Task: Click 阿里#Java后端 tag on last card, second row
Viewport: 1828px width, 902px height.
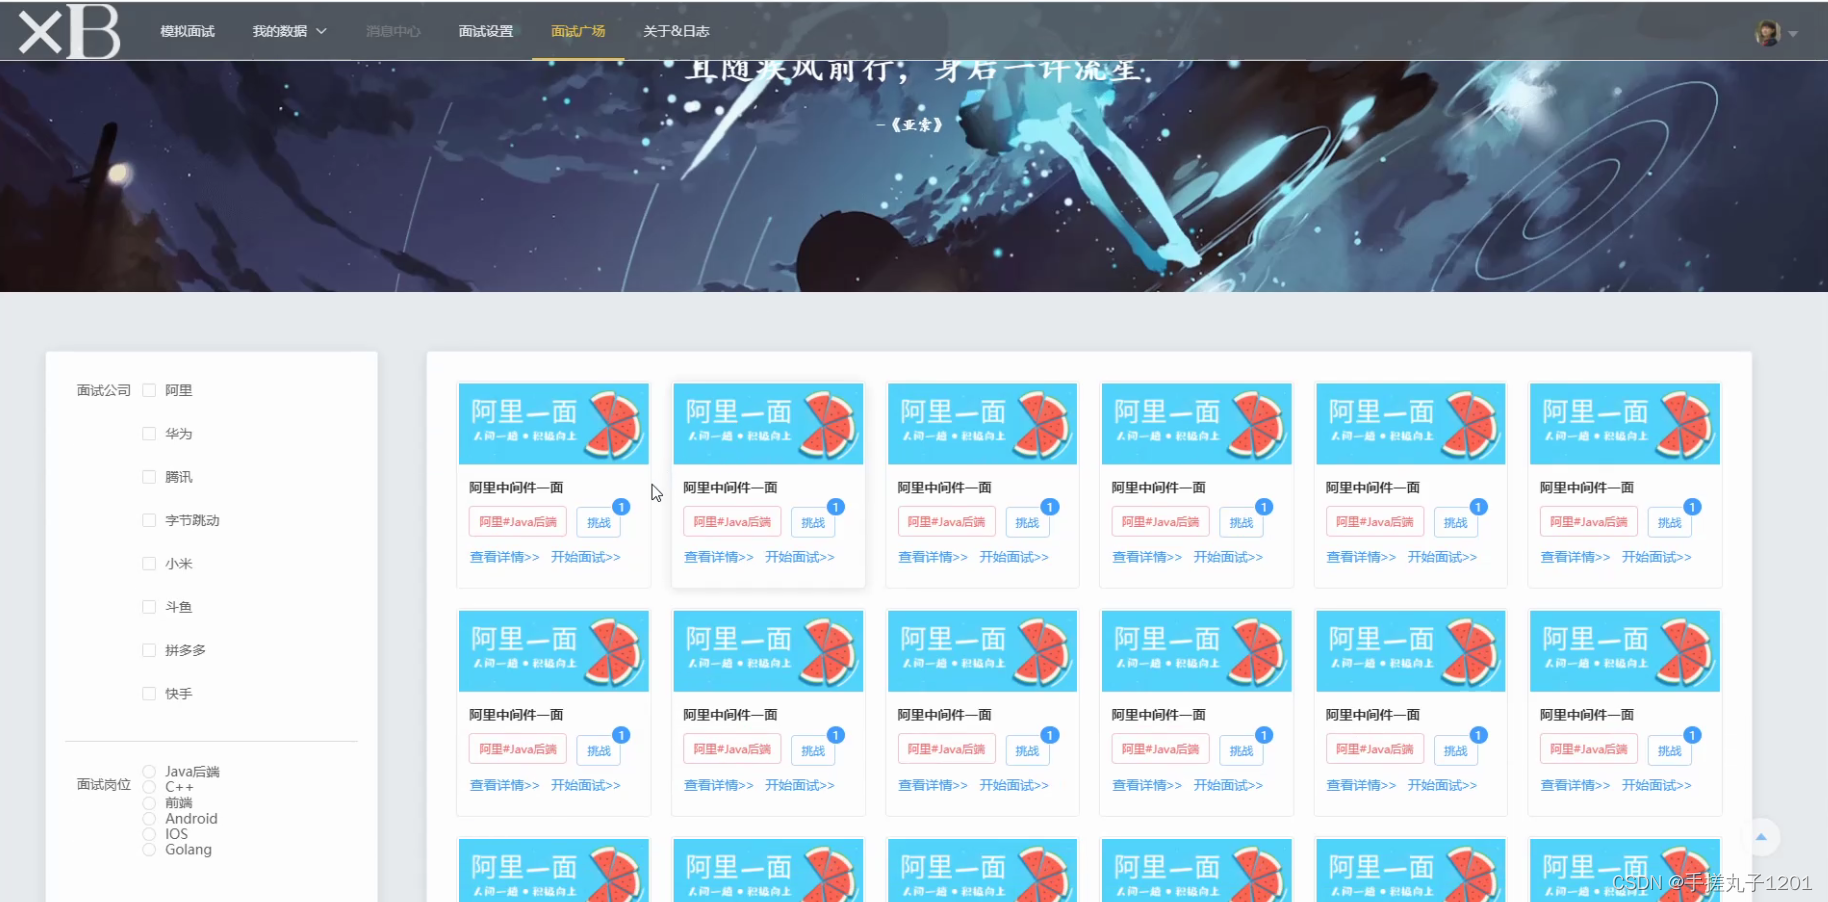Action: click(1589, 749)
